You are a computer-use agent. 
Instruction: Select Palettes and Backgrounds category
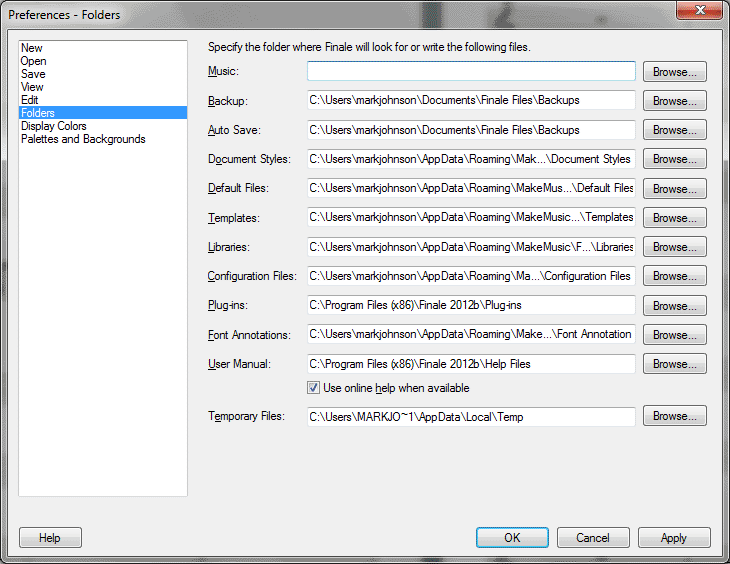coord(83,139)
